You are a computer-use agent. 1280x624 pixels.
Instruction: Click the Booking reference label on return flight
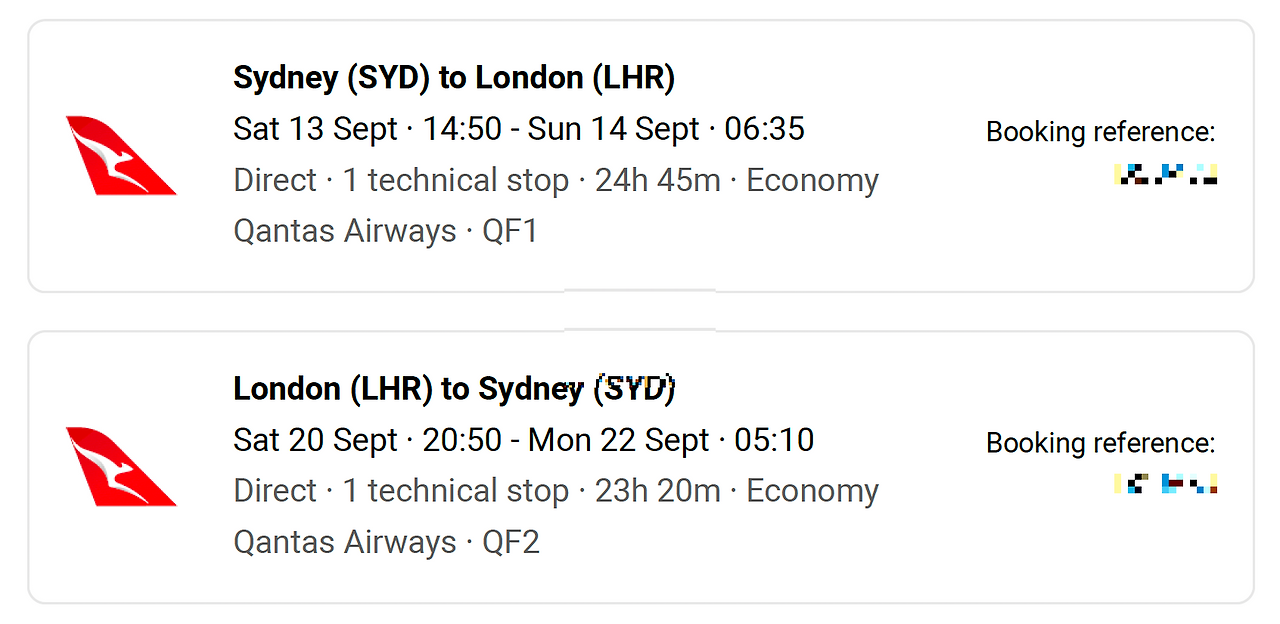1101,443
